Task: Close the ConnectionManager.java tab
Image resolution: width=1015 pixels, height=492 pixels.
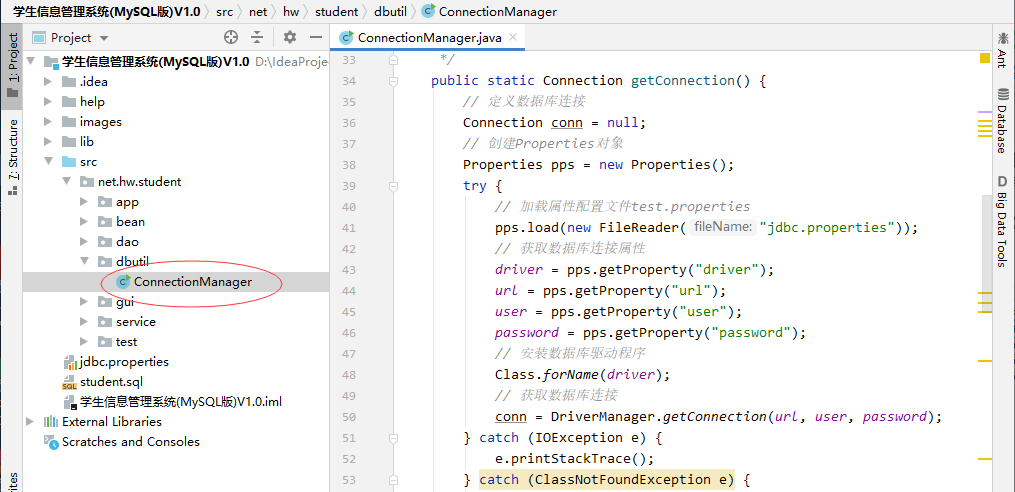Action: click(x=513, y=38)
